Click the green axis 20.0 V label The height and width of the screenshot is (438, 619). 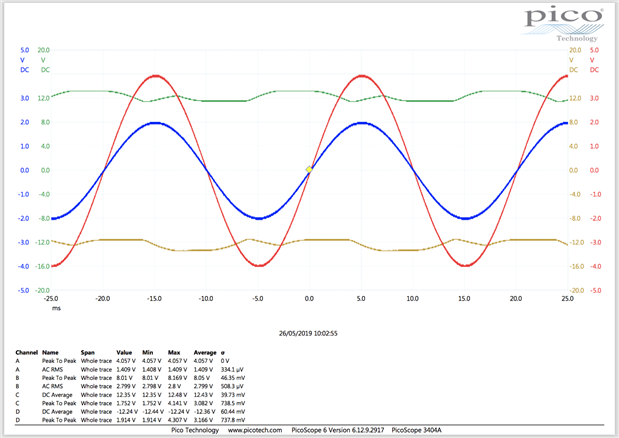(44, 49)
